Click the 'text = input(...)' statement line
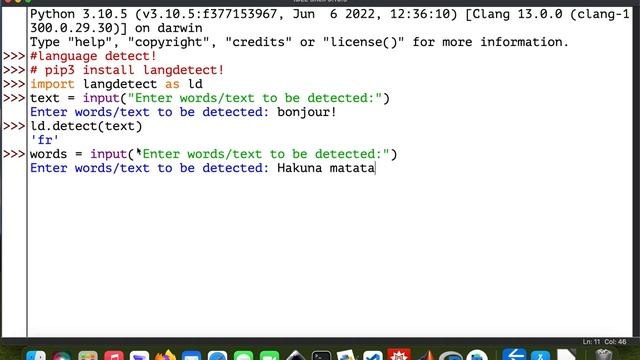Image resolution: width=640 pixels, height=360 pixels. click(210, 98)
